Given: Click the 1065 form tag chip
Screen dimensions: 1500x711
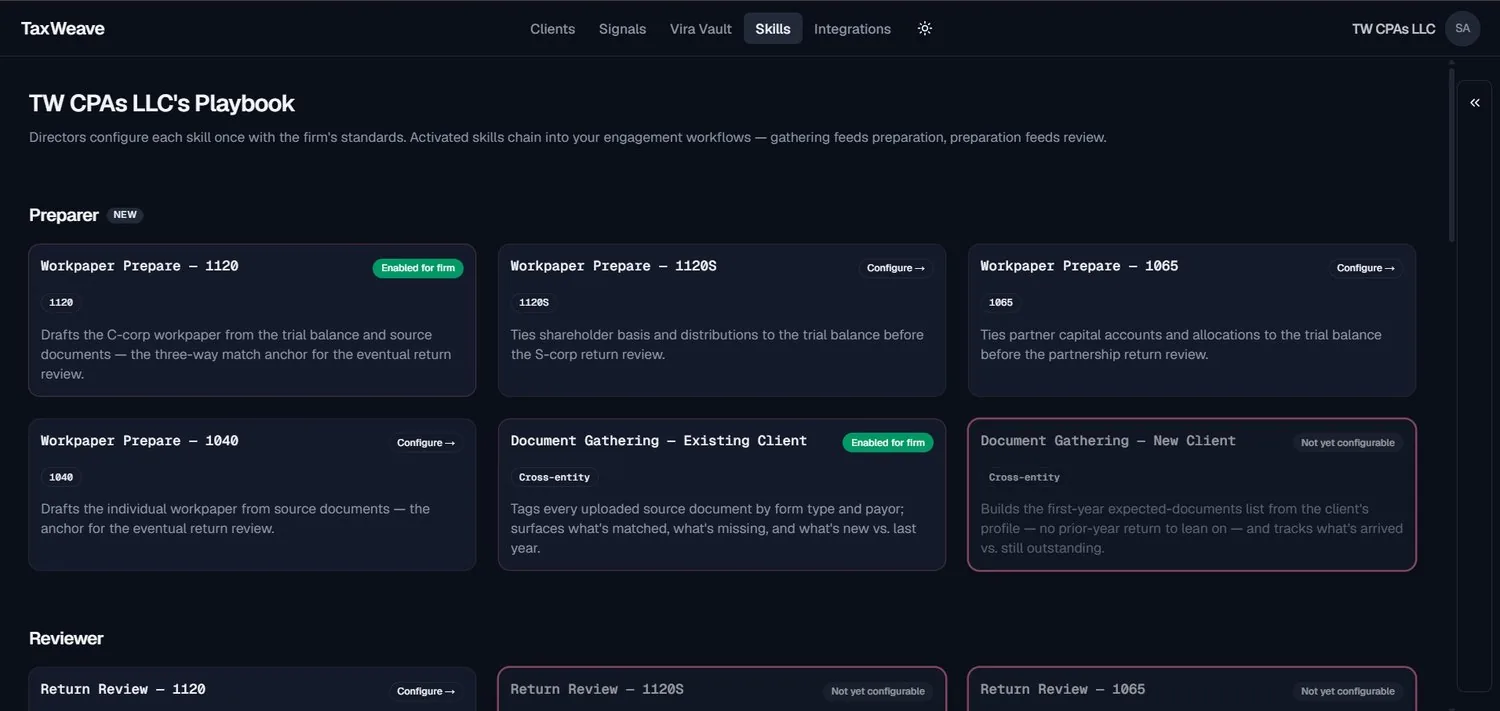Looking at the screenshot, I should 1001,302.
